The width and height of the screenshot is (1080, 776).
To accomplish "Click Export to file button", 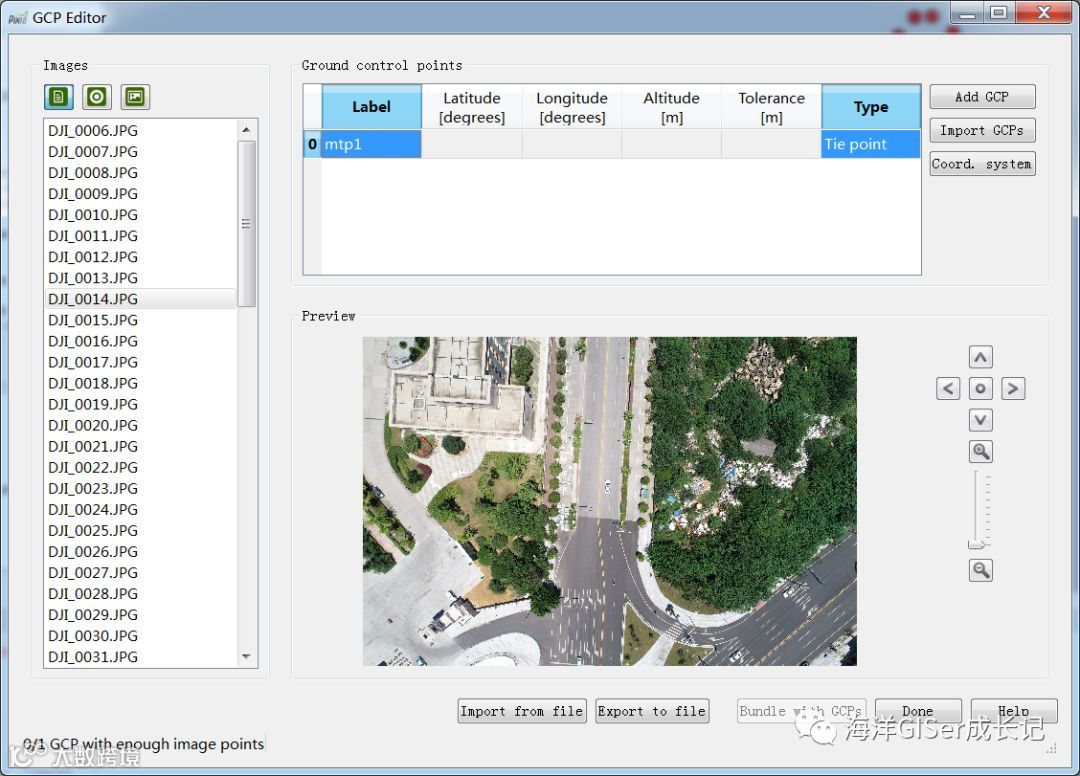I will point(652,711).
